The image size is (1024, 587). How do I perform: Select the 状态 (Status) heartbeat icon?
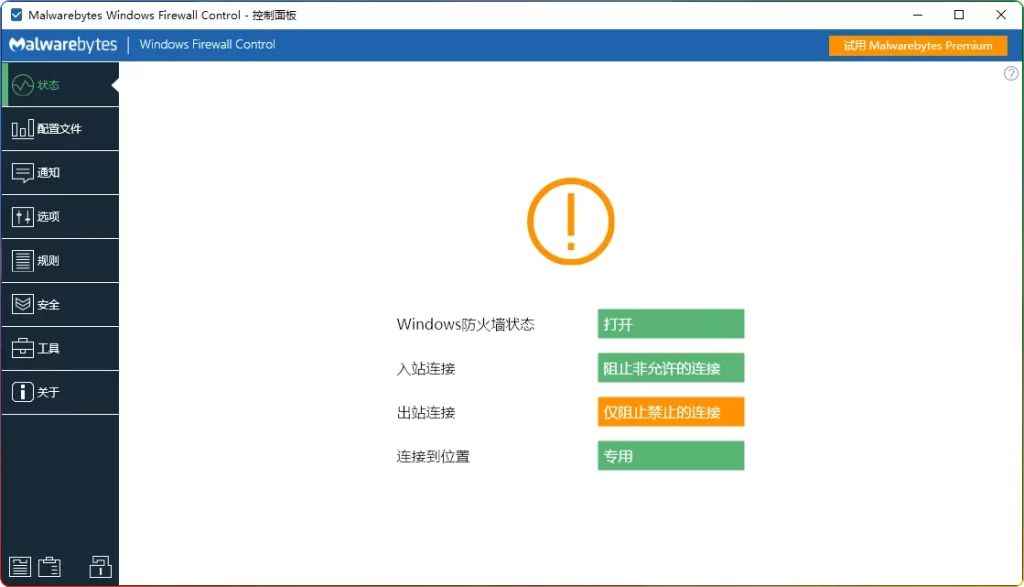[x=25, y=85]
